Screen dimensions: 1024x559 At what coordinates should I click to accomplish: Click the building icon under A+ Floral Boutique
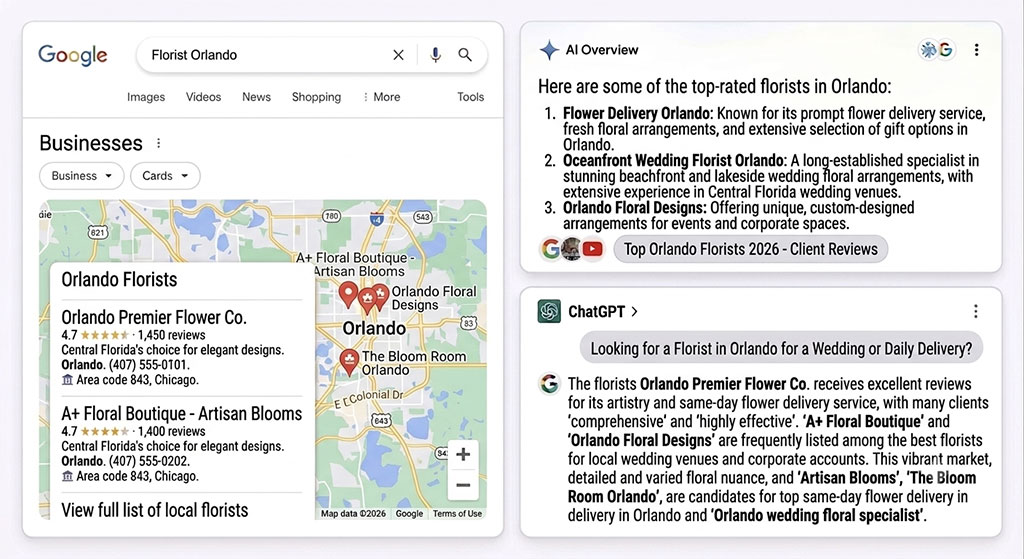pyautogui.click(x=67, y=476)
